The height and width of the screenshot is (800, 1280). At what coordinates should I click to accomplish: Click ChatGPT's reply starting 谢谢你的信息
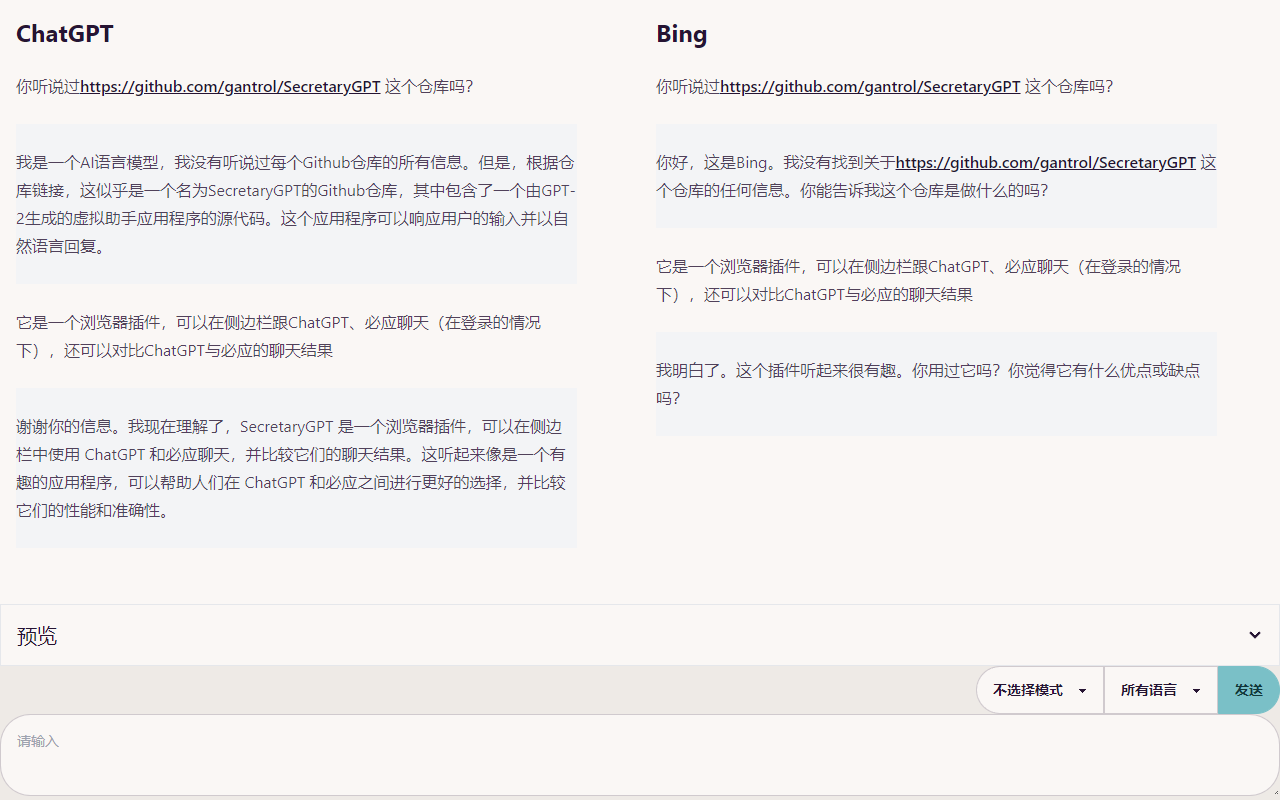(x=296, y=468)
